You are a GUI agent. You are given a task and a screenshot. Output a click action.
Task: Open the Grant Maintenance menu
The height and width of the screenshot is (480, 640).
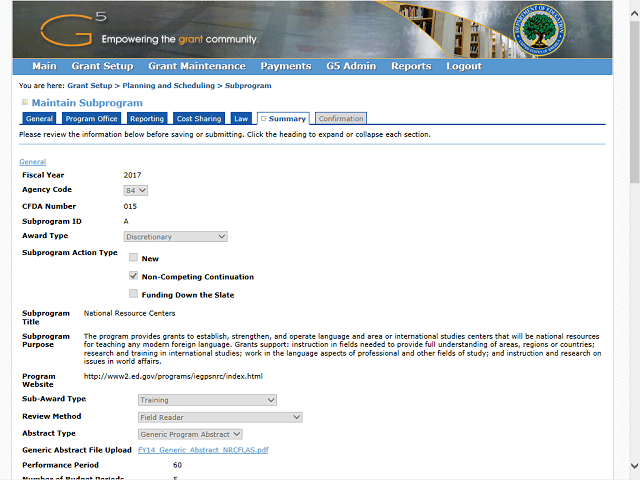[197, 66]
